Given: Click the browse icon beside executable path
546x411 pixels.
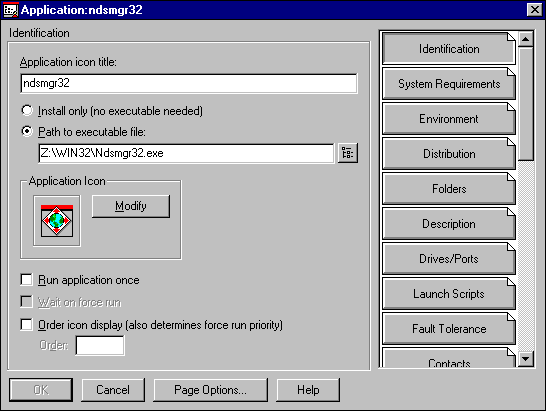Looking at the screenshot, I should coord(348,153).
